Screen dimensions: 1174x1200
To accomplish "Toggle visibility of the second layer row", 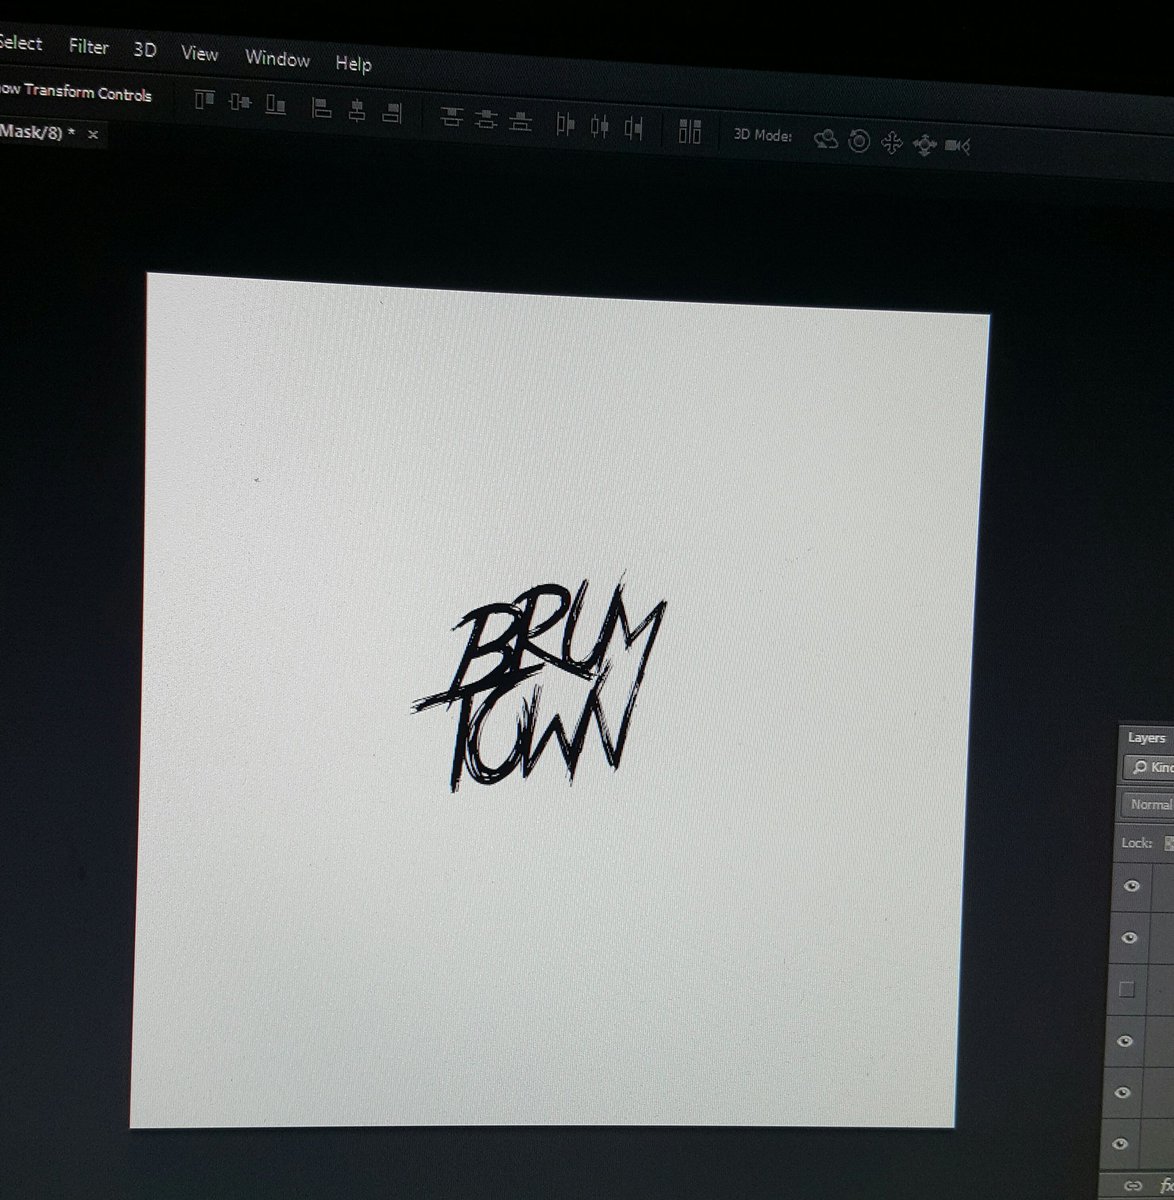I will click(x=1131, y=938).
